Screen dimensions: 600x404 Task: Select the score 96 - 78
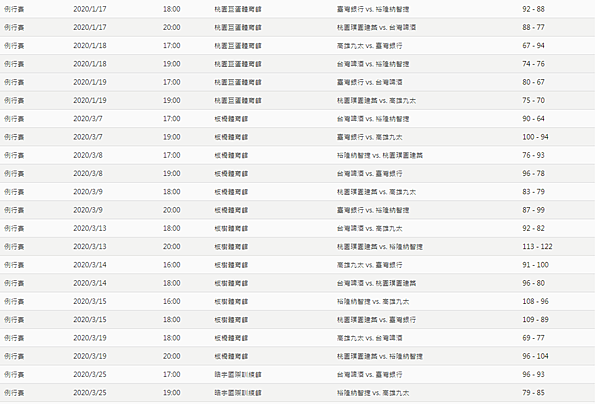(533, 174)
